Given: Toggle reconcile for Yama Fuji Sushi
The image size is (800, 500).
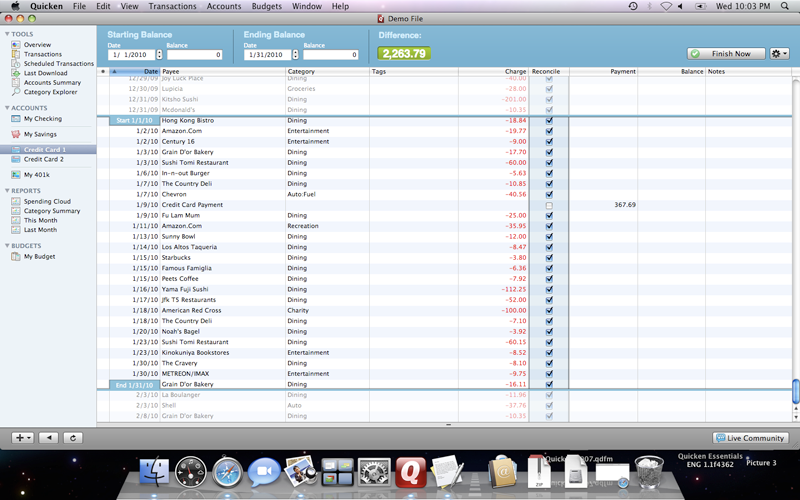Looking at the screenshot, I should [x=549, y=289].
